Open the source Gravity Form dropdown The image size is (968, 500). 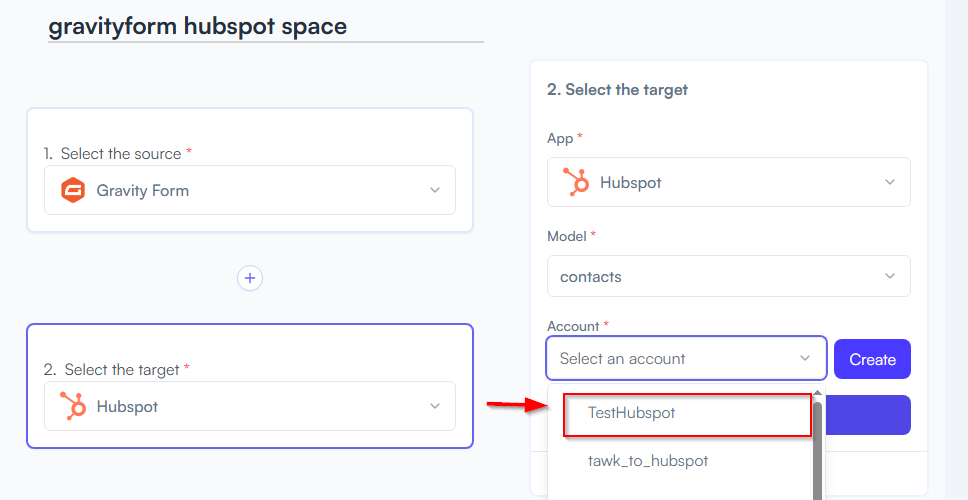tap(250, 190)
